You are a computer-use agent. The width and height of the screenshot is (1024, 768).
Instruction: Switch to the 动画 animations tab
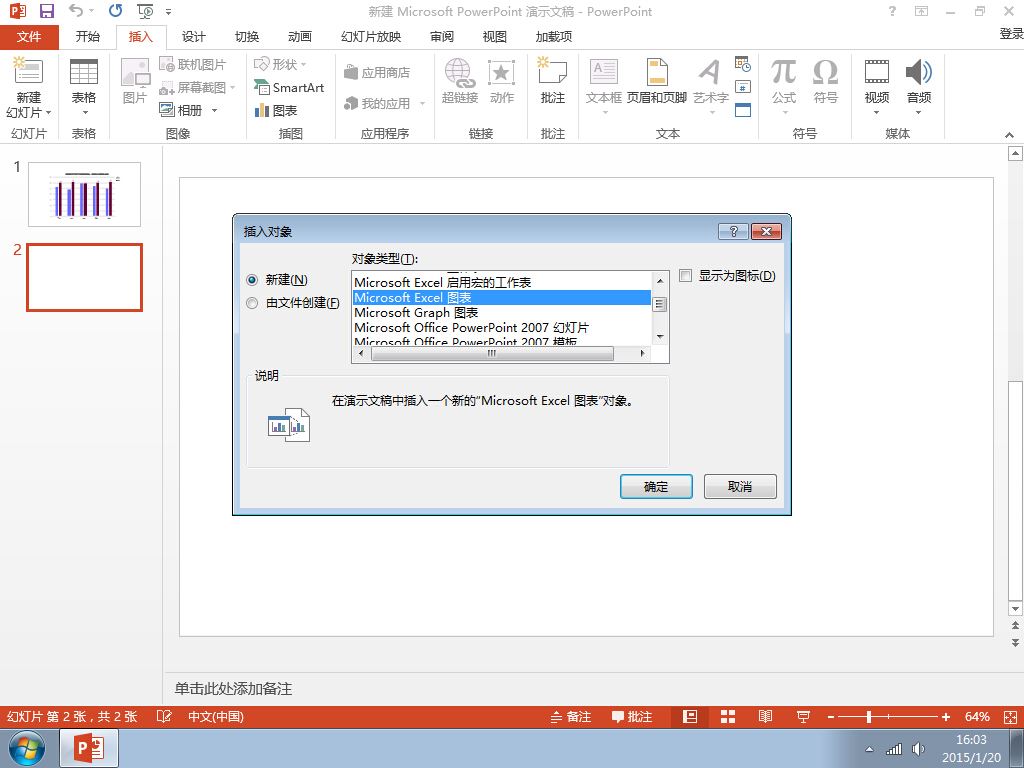point(300,37)
